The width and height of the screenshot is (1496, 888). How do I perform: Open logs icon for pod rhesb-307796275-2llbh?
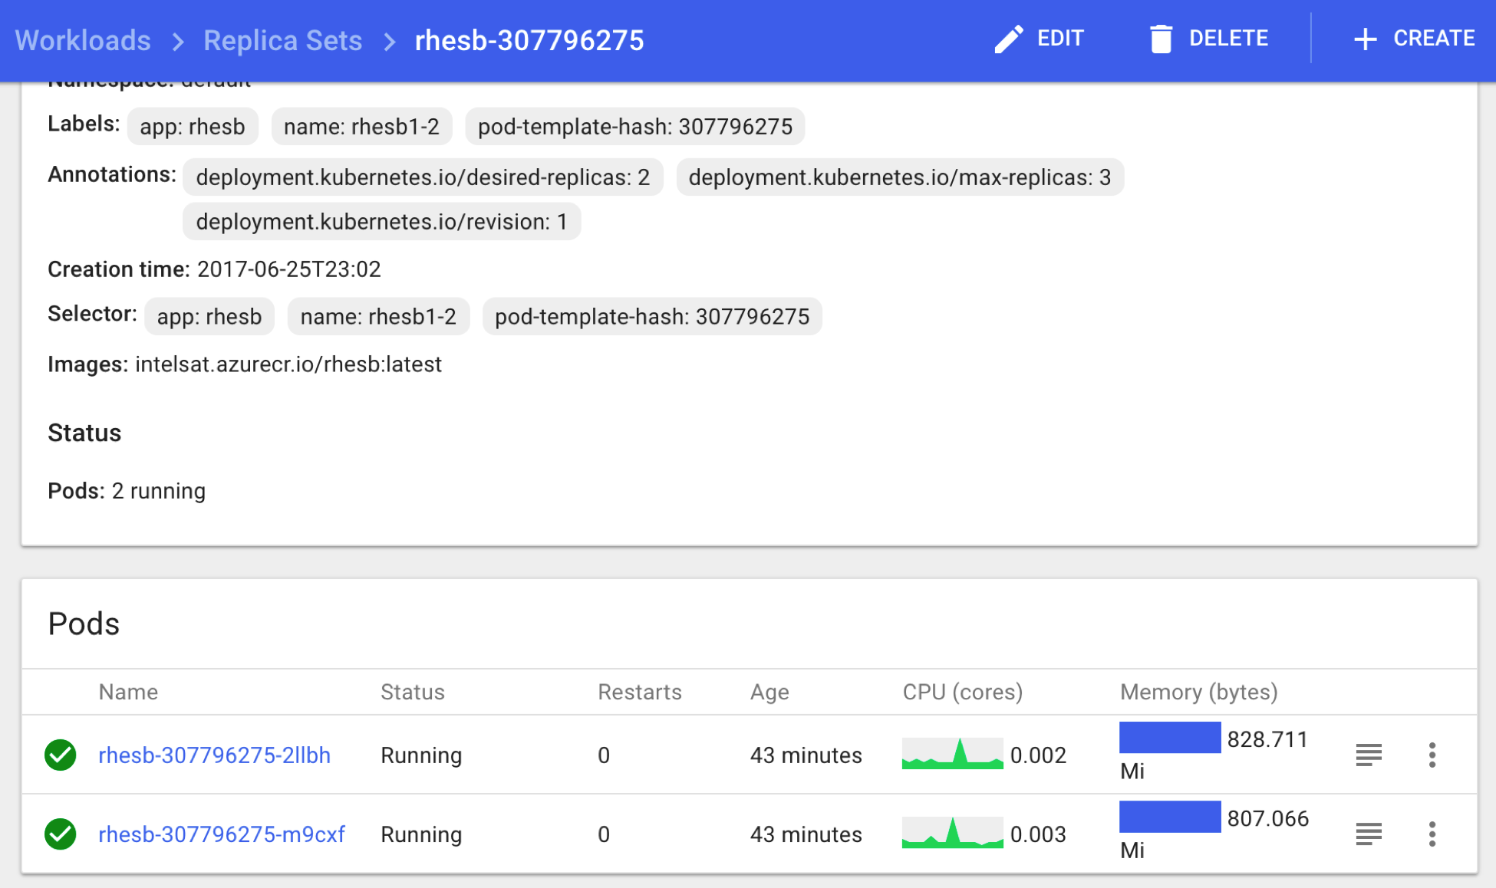[x=1368, y=755]
